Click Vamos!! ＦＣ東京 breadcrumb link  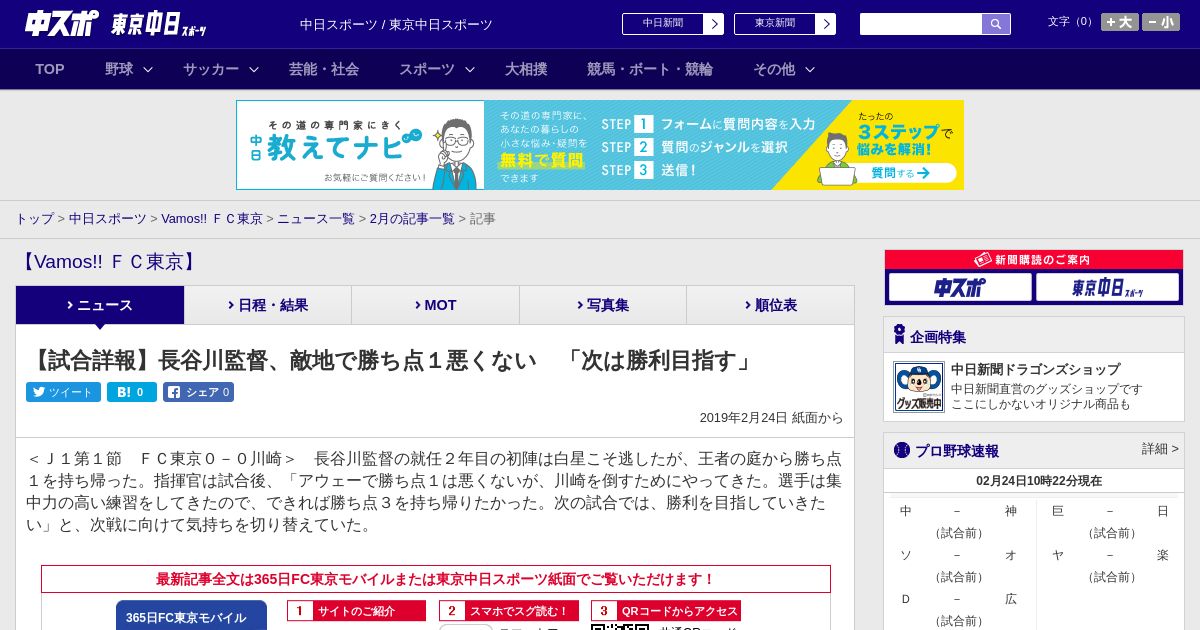[x=212, y=218]
